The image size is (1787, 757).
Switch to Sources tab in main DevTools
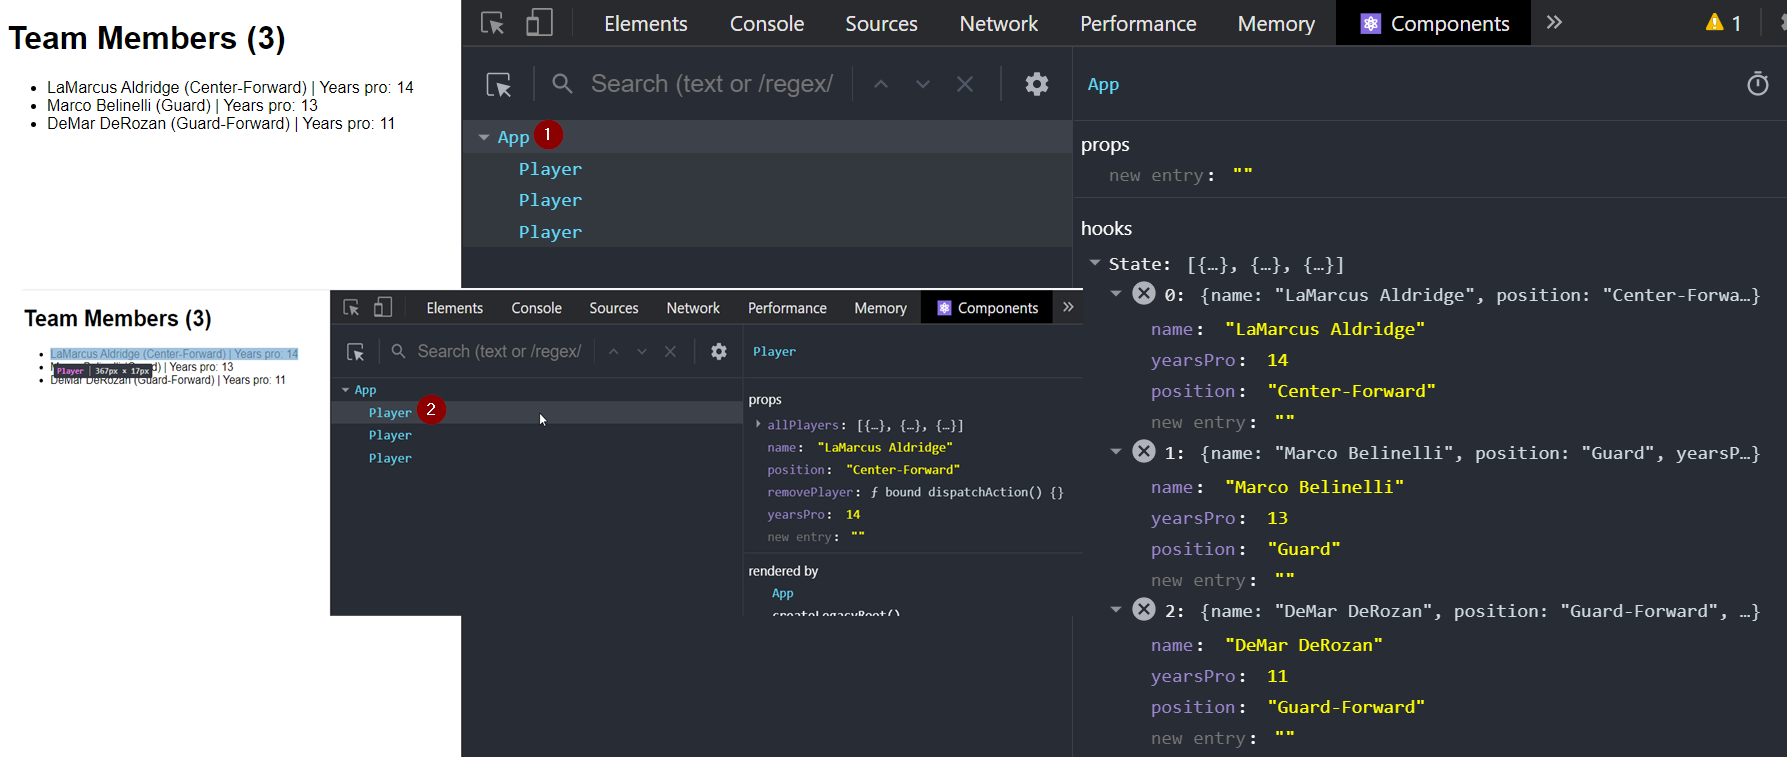(x=881, y=23)
